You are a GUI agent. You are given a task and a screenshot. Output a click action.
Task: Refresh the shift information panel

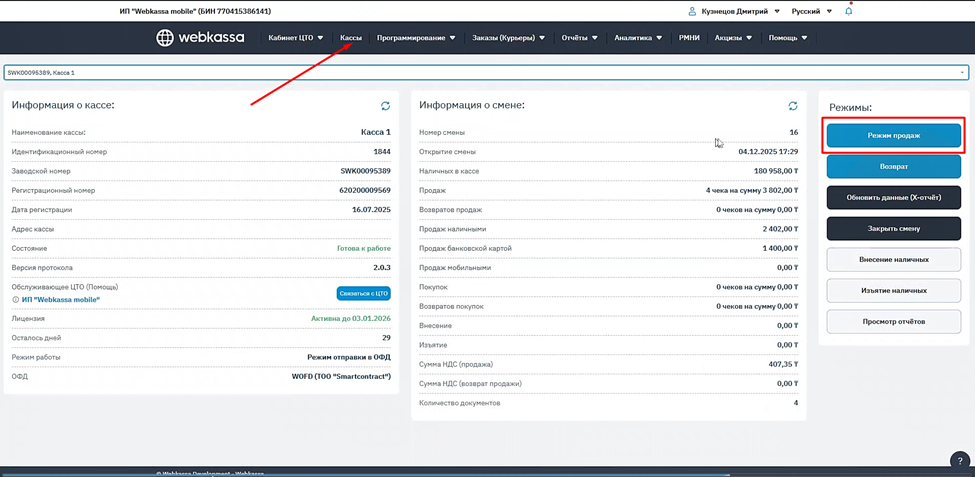tap(793, 106)
